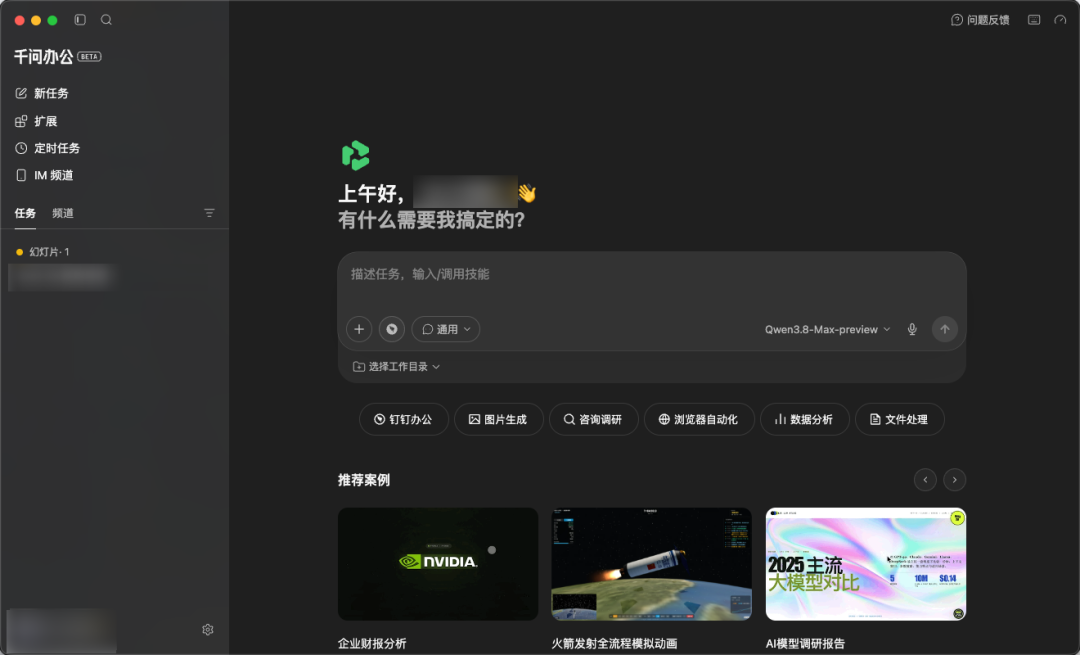Choose the 数据分析 quick action
The height and width of the screenshot is (655, 1080).
pyautogui.click(x=804, y=419)
